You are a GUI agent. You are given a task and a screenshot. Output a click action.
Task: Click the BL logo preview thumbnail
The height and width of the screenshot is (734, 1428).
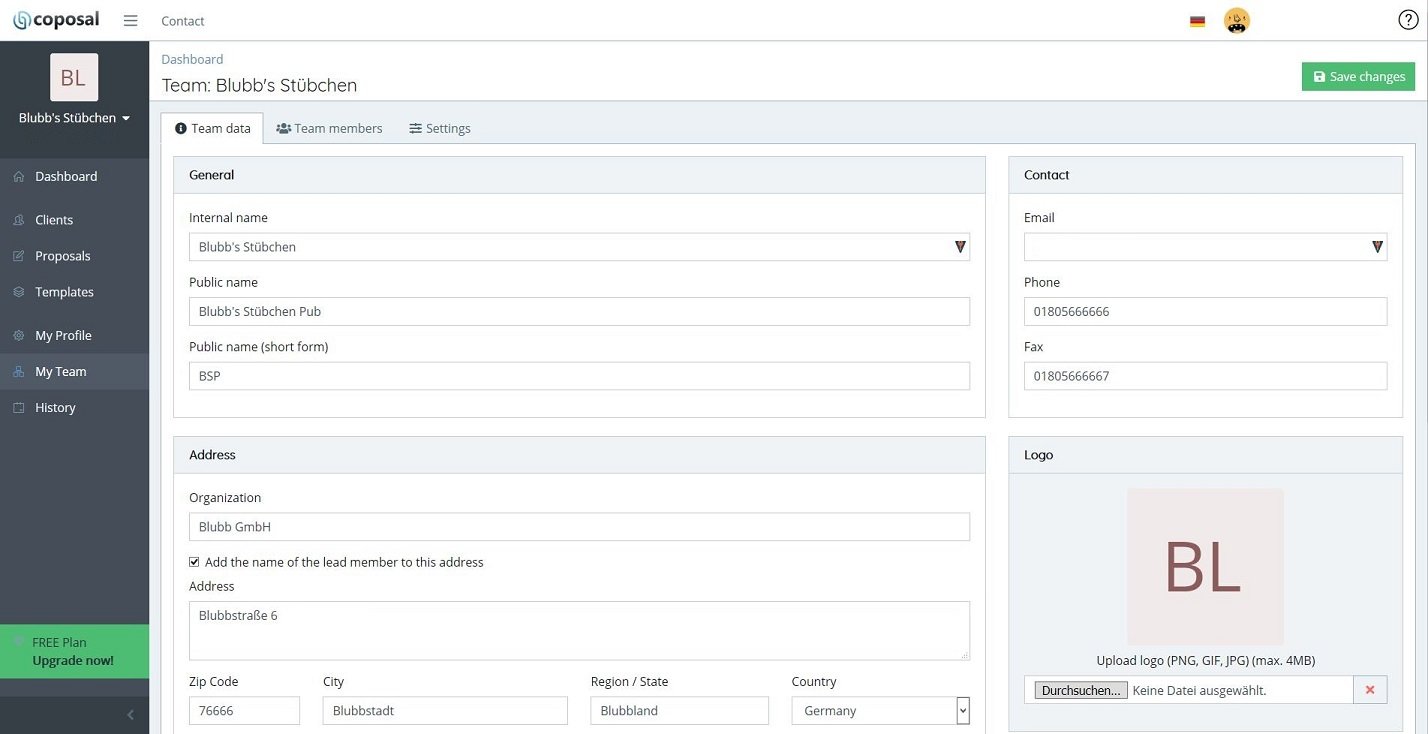[x=1205, y=567]
